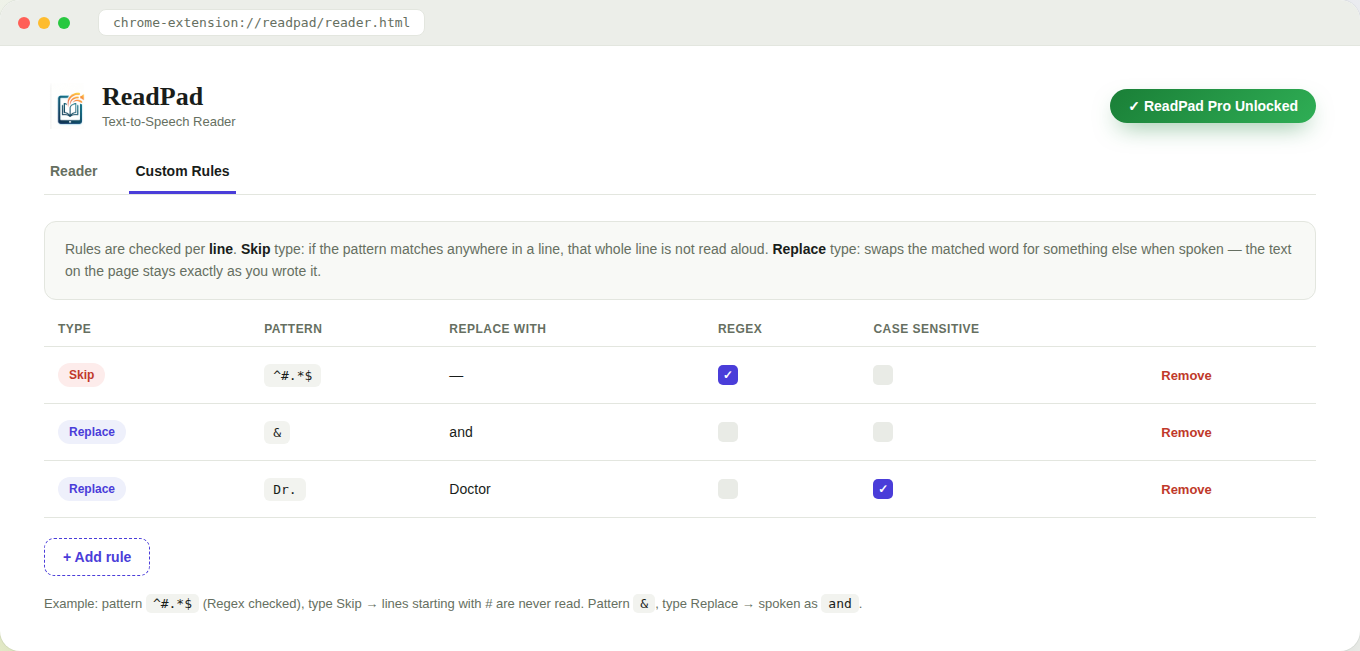The height and width of the screenshot is (651, 1360).
Task: Click the Replace badge in the & row
Action: coord(92,432)
